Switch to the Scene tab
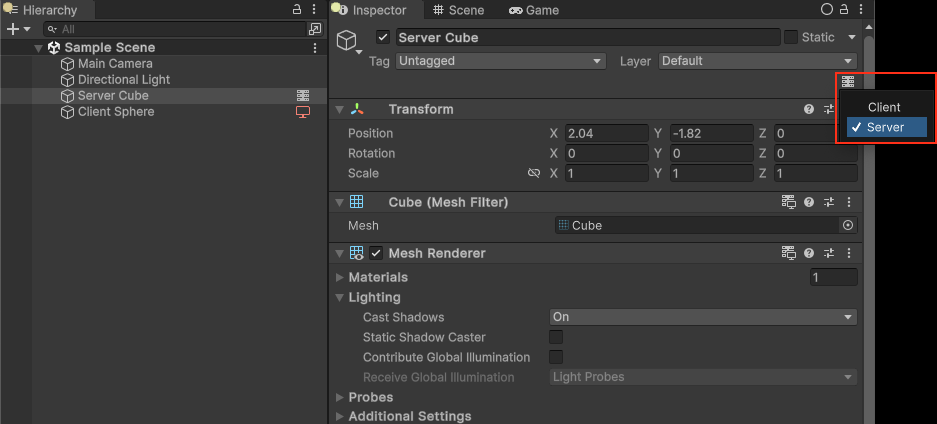The width and height of the screenshot is (937, 424). click(458, 10)
